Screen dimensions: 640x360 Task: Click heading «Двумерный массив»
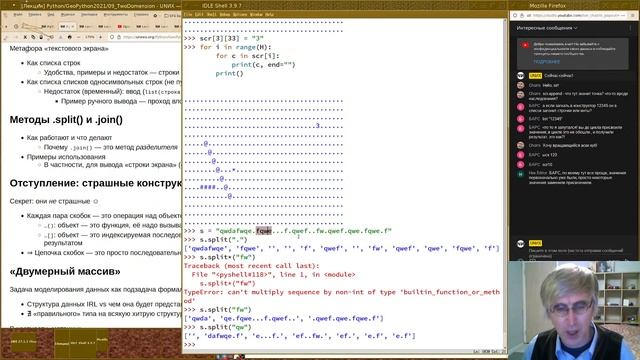click(65, 271)
